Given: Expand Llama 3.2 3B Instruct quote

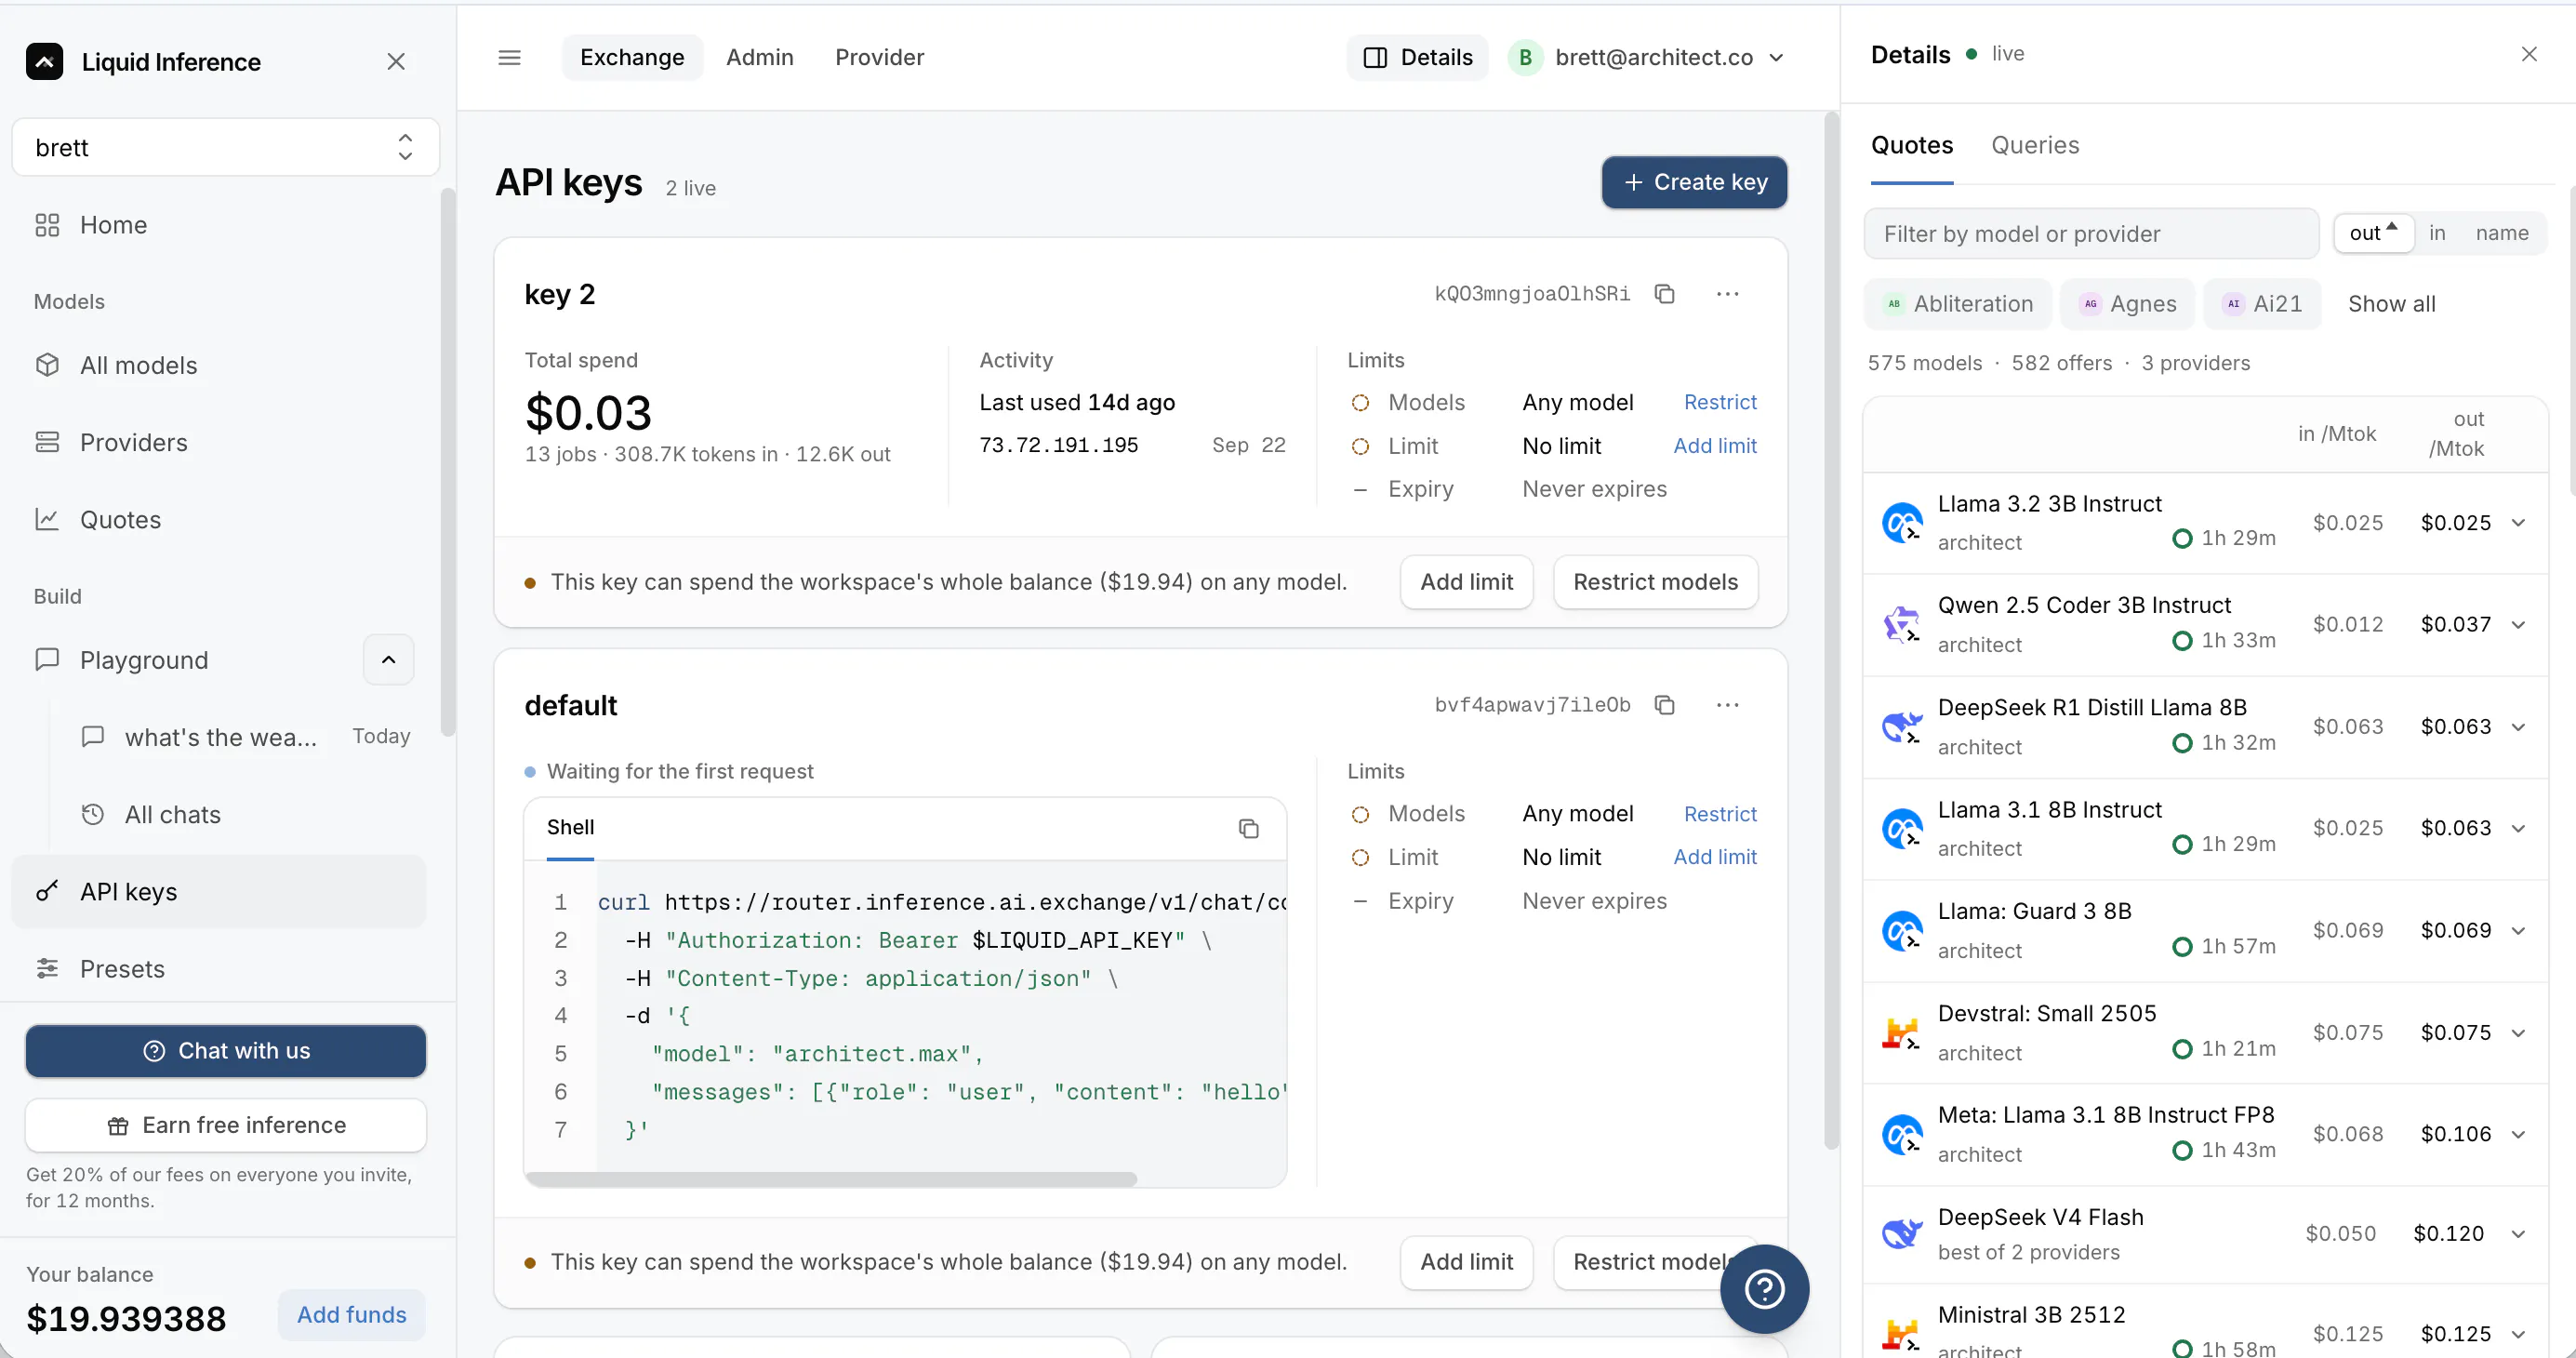Looking at the screenshot, I should pyautogui.click(x=2519, y=523).
